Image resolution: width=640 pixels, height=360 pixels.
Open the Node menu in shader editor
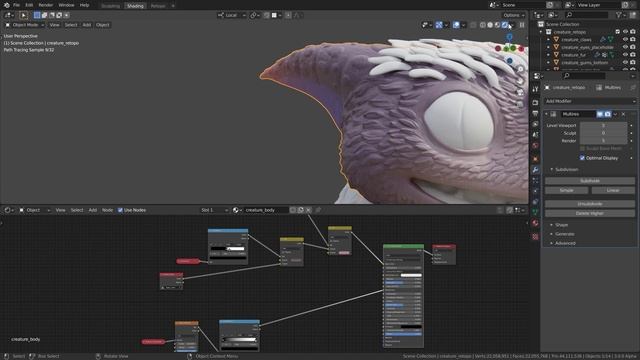point(107,210)
